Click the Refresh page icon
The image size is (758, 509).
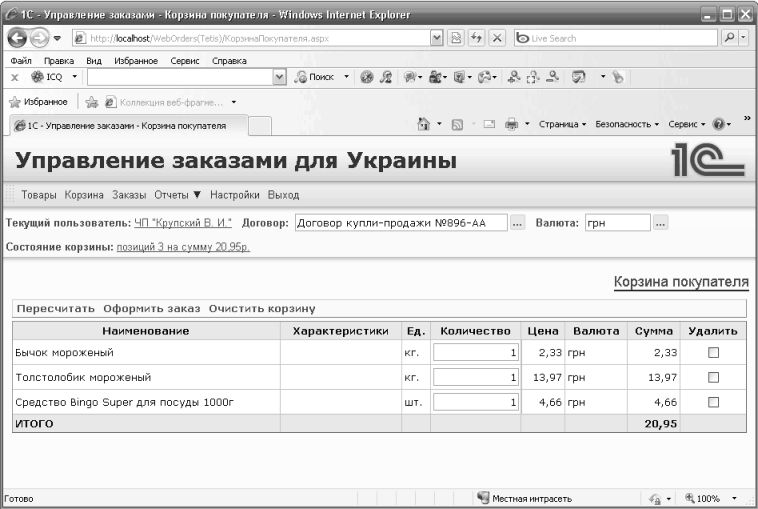(x=474, y=39)
